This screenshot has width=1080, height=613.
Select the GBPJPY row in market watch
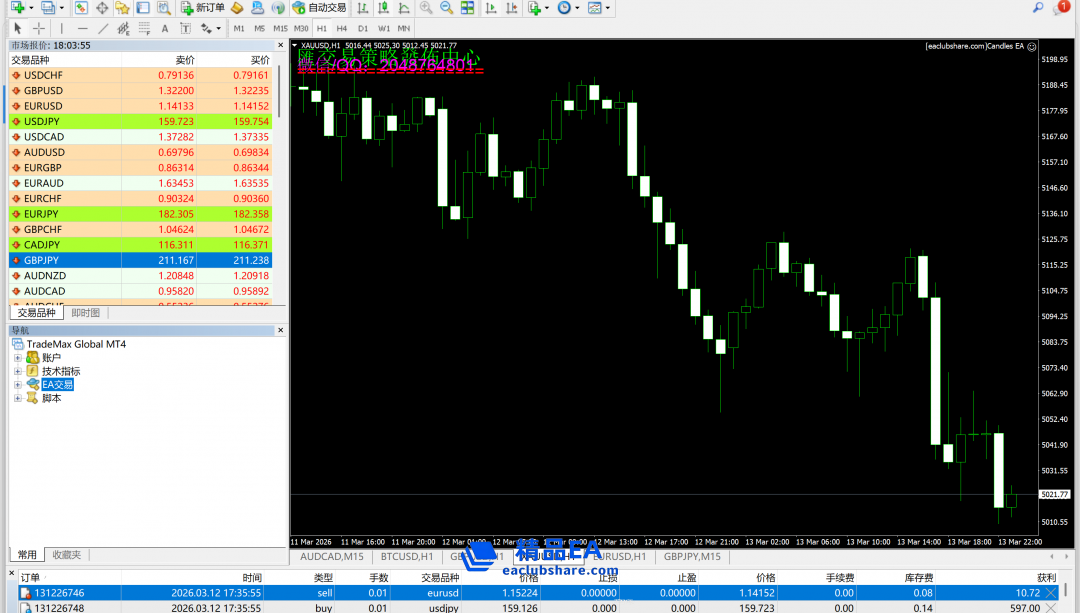[x=140, y=260]
